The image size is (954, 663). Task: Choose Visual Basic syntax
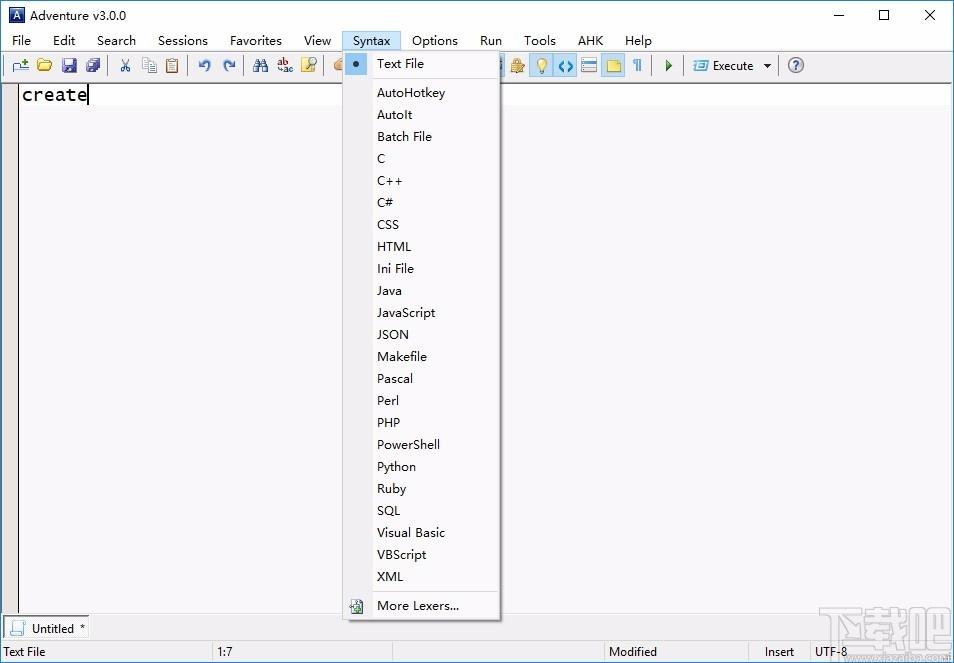pos(422,532)
